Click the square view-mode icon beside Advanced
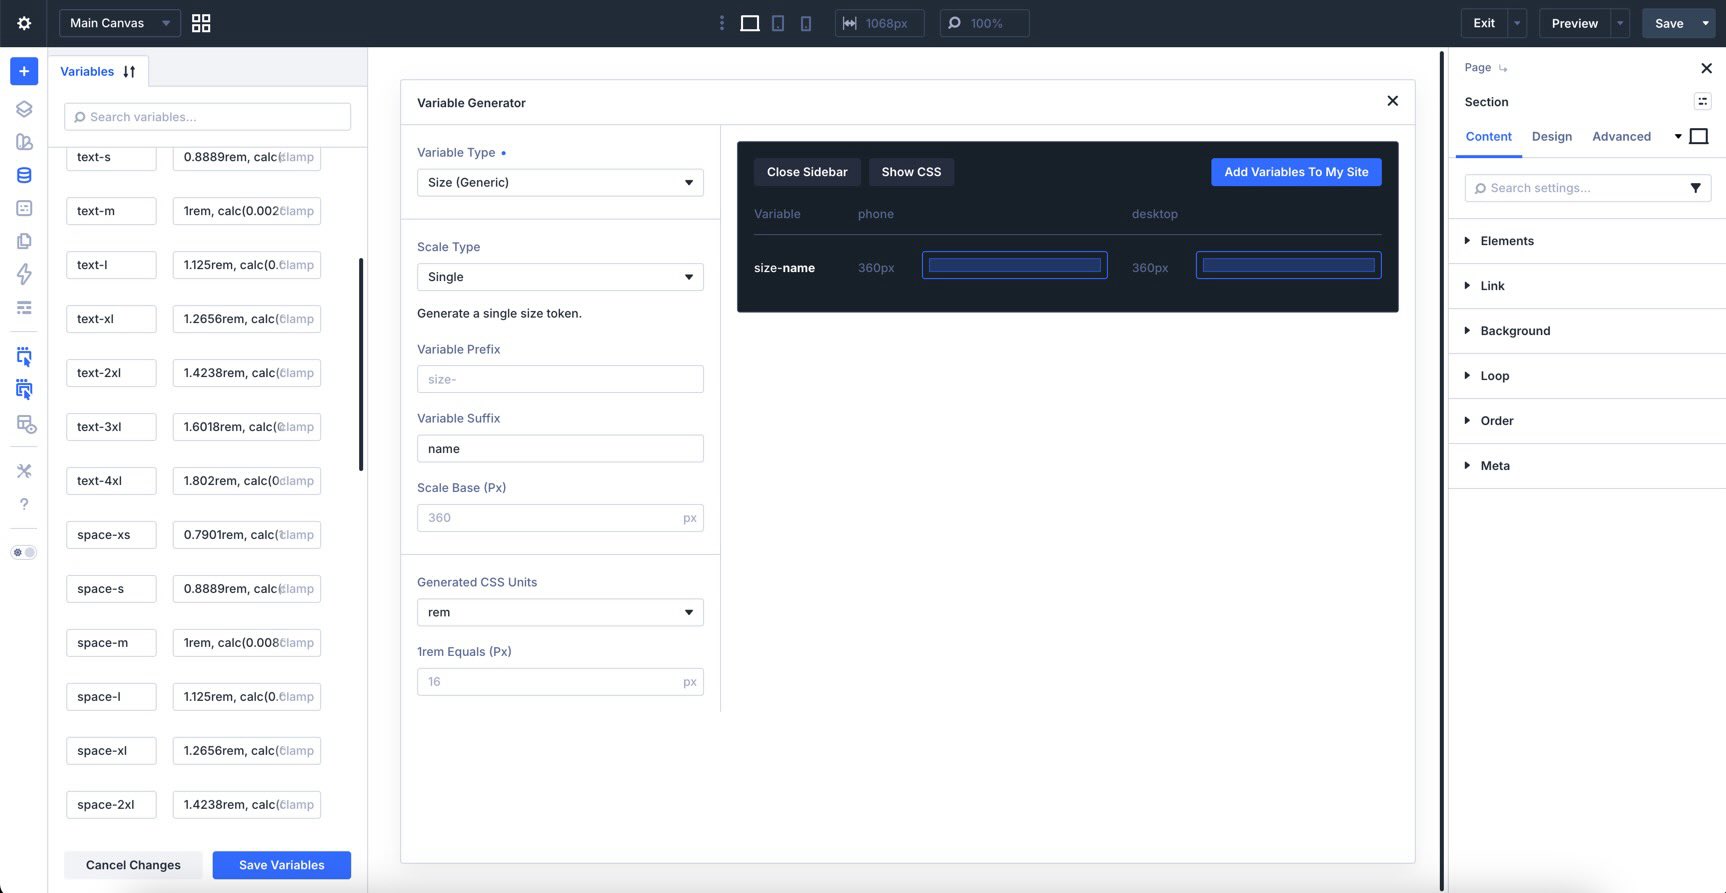1726x893 pixels. pos(1698,136)
